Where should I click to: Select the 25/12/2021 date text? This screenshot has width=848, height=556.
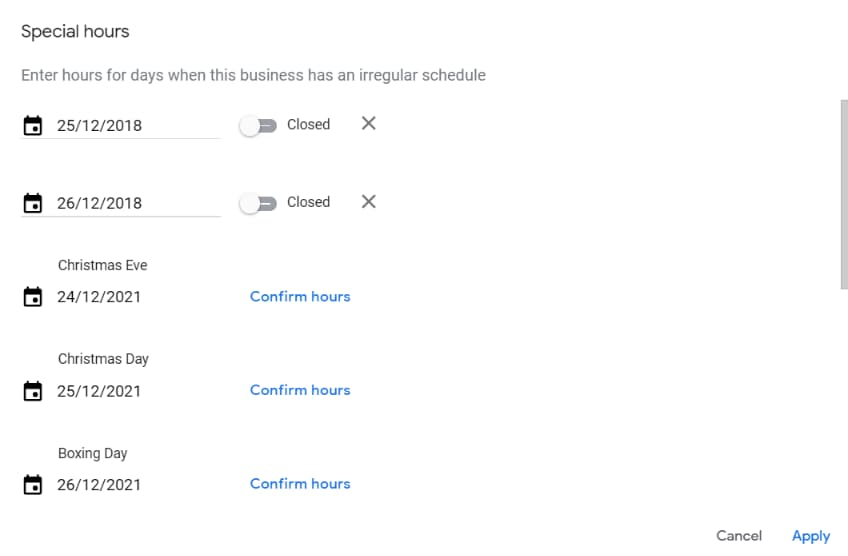coord(99,391)
